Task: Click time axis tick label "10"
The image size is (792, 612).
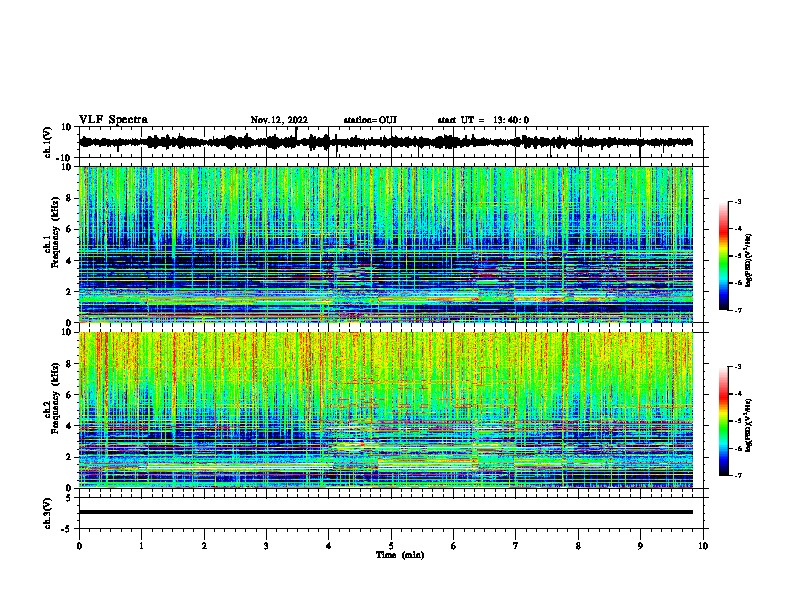Action: 703,546
